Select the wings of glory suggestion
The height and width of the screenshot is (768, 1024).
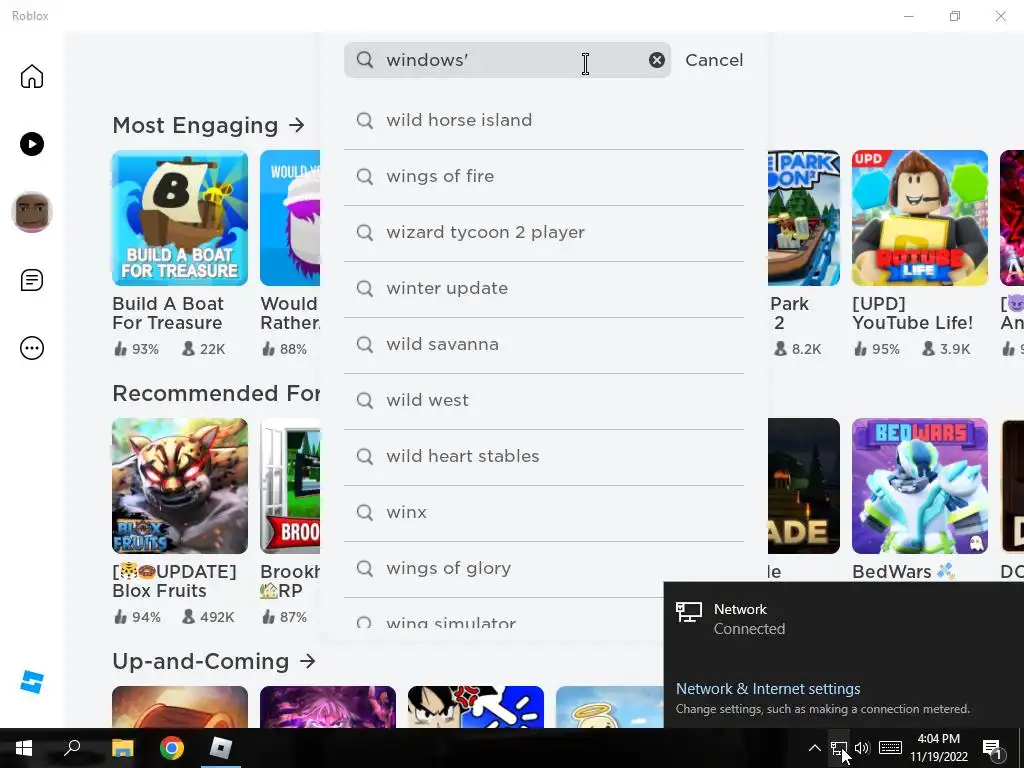(x=543, y=569)
